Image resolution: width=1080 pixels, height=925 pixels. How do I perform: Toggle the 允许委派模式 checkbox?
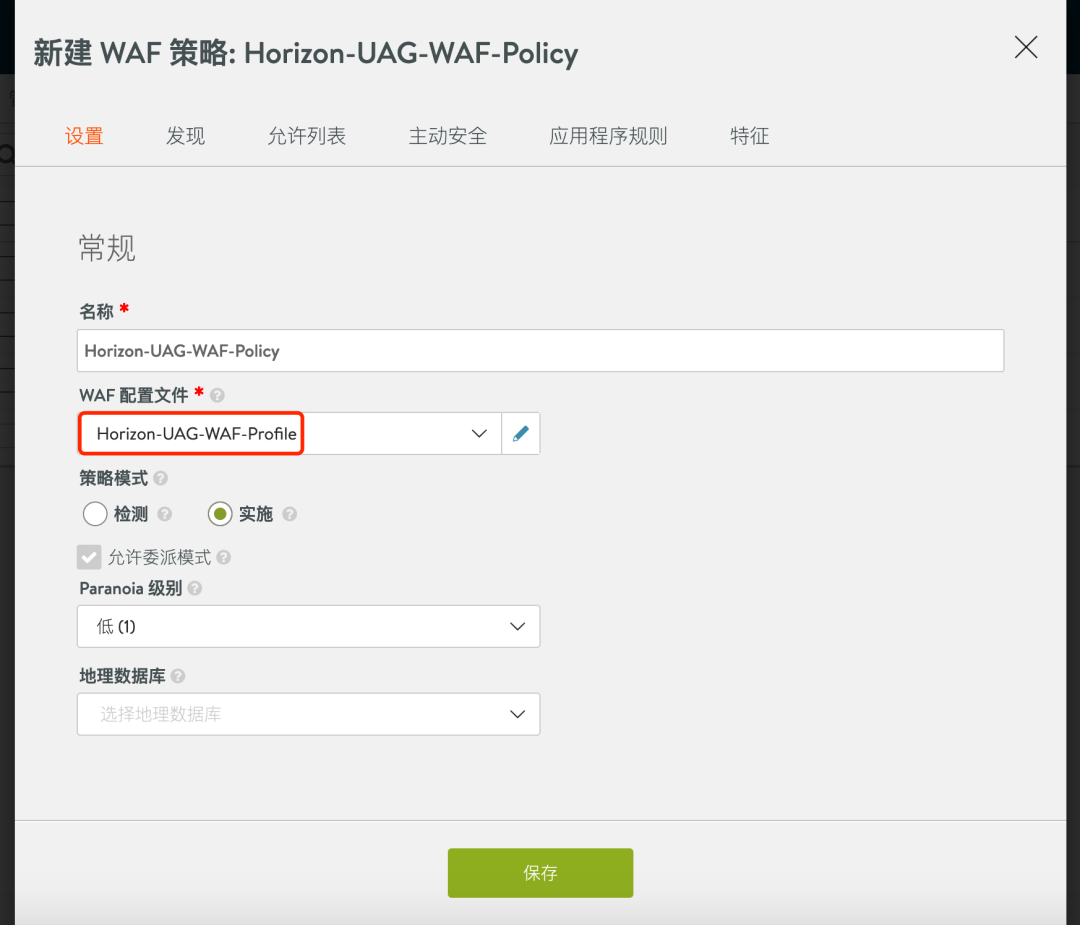(x=89, y=557)
